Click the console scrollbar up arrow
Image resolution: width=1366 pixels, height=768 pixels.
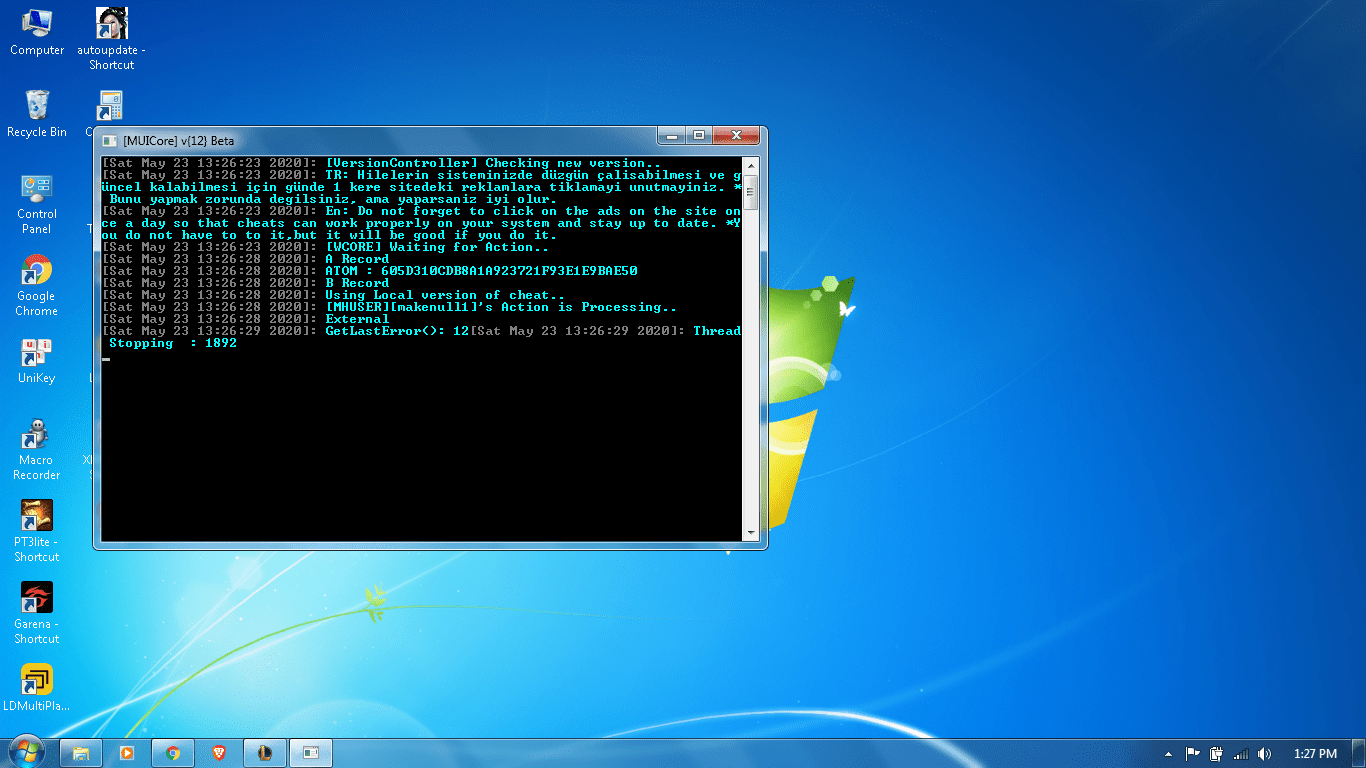[750, 165]
